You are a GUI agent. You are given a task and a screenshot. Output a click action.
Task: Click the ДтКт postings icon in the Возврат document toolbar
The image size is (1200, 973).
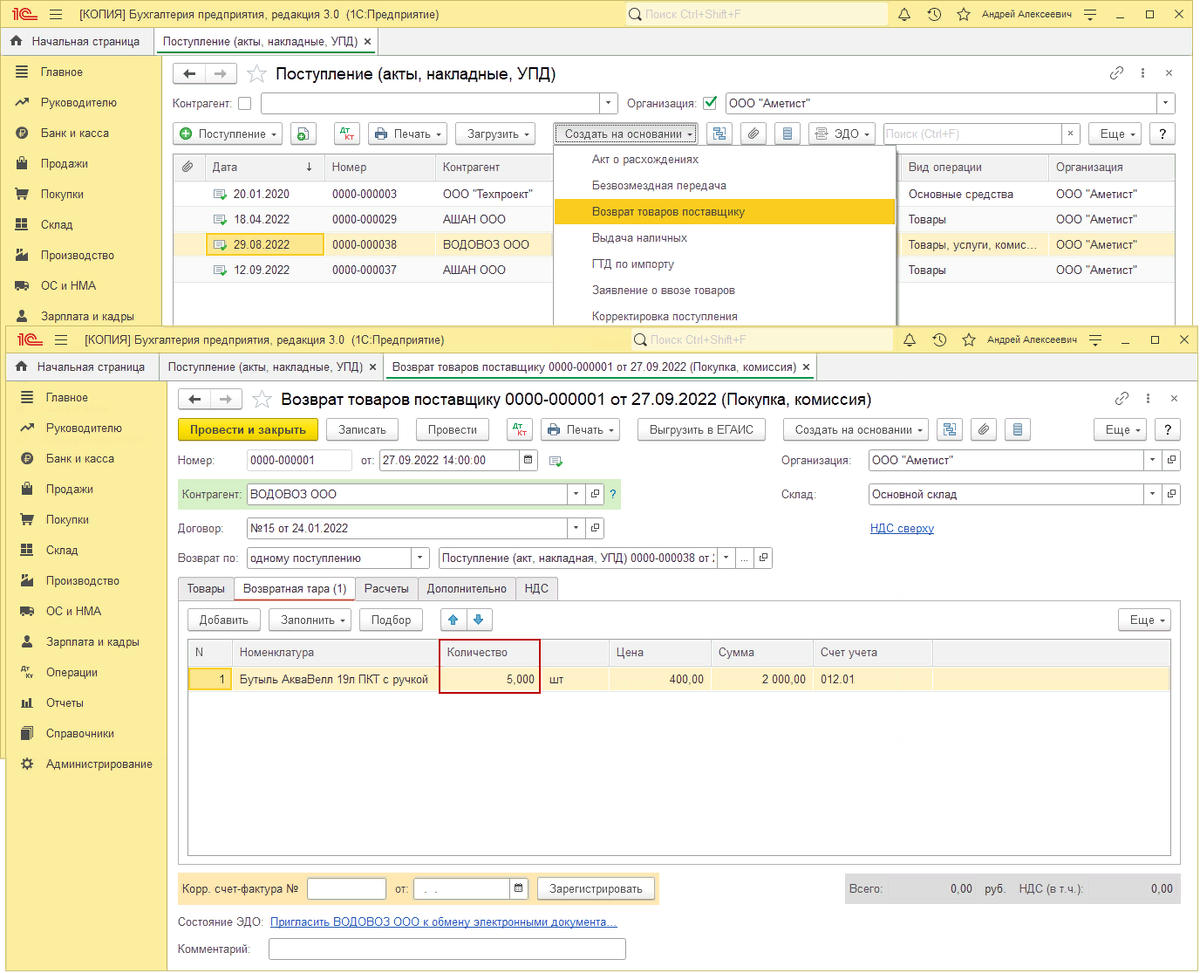click(x=519, y=429)
